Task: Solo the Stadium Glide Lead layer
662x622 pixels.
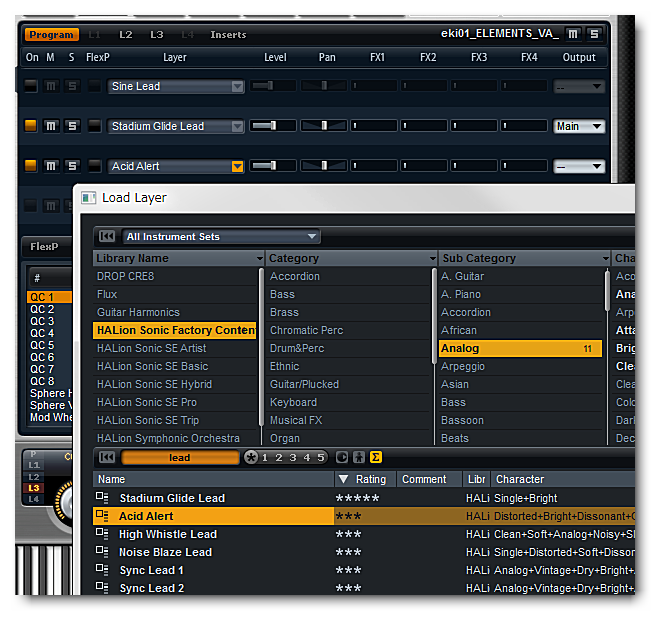Action: coord(72,126)
